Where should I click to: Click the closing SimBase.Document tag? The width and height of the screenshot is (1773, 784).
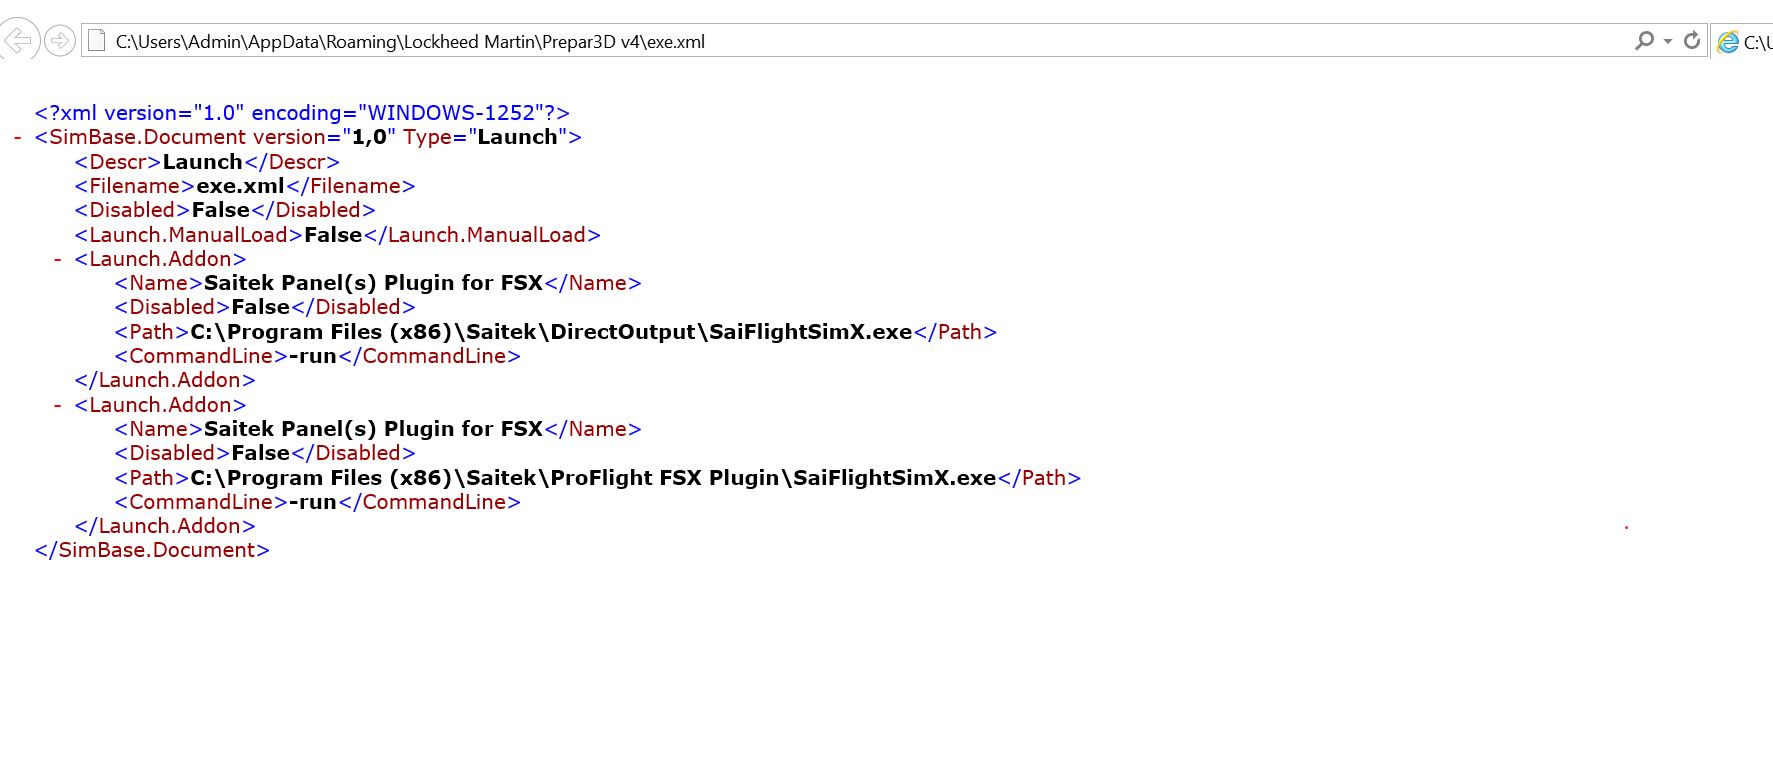152,550
